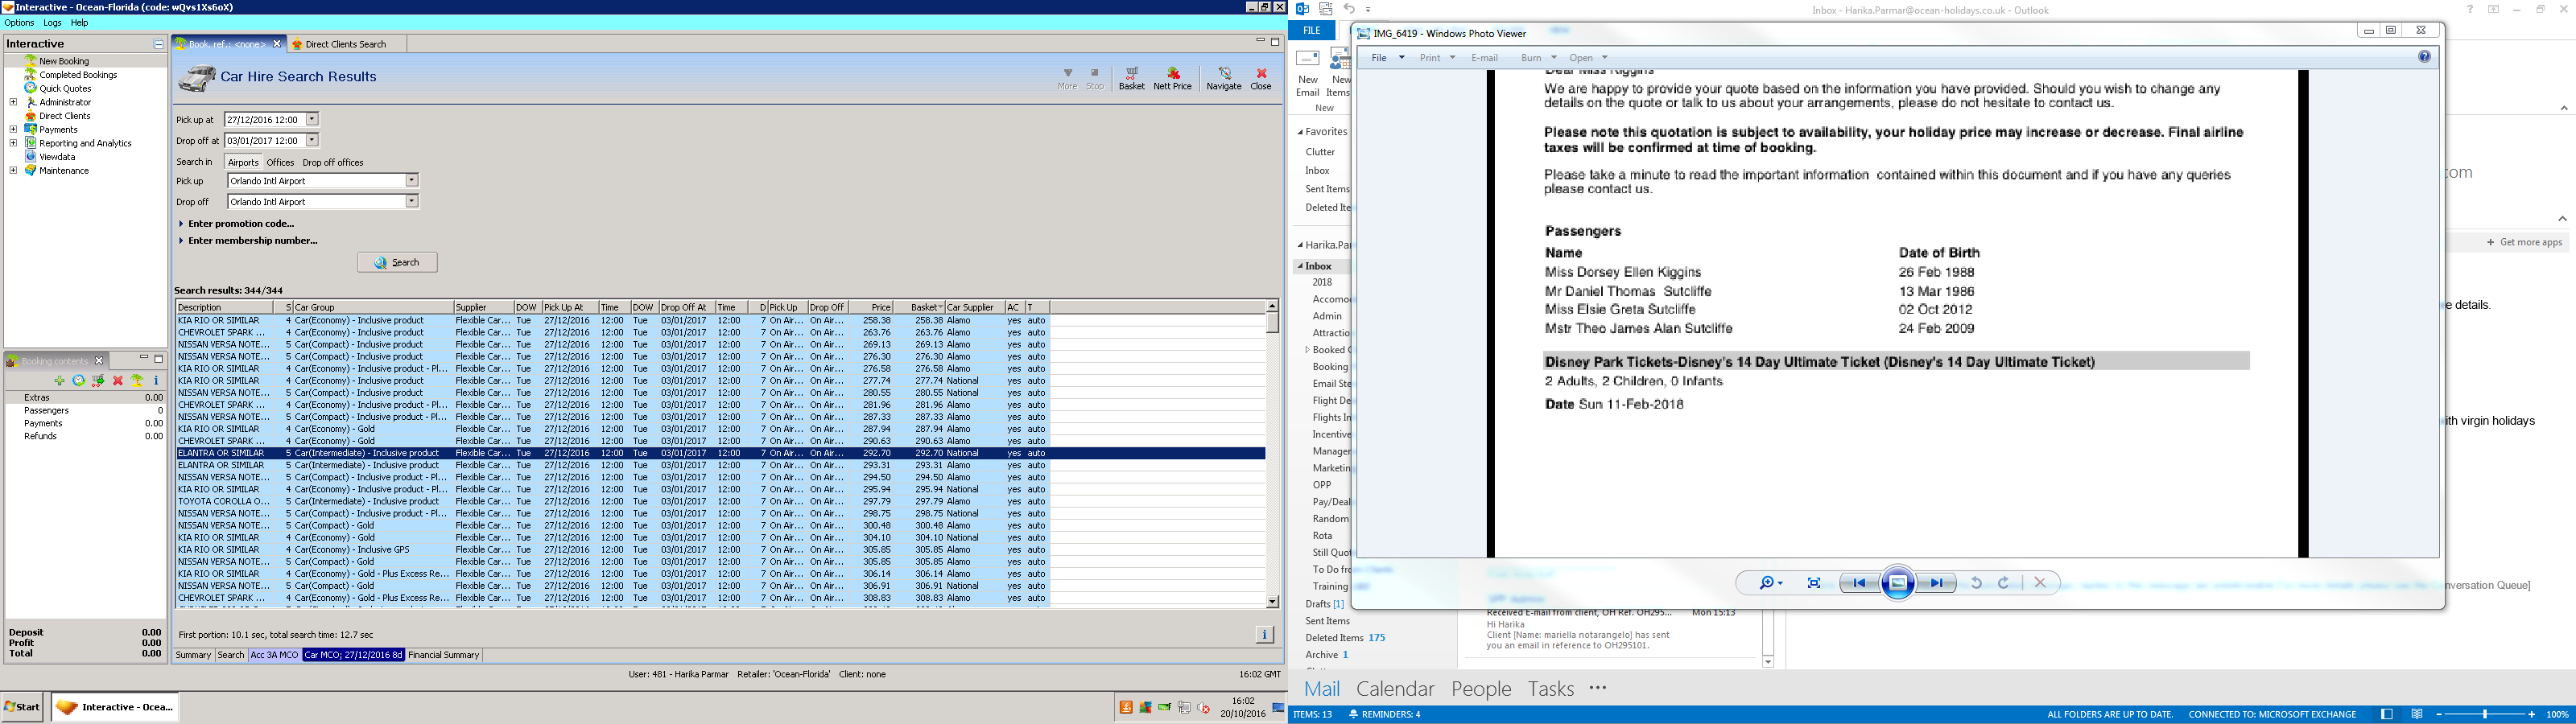
Task: Click the Outlook navigation ellipsis
Action: (x=1598, y=688)
